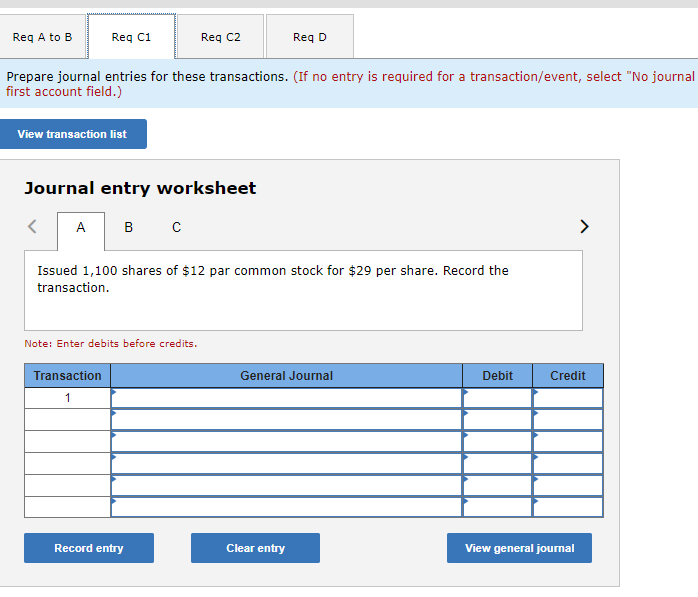Open worksheet tab C

click(177, 227)
